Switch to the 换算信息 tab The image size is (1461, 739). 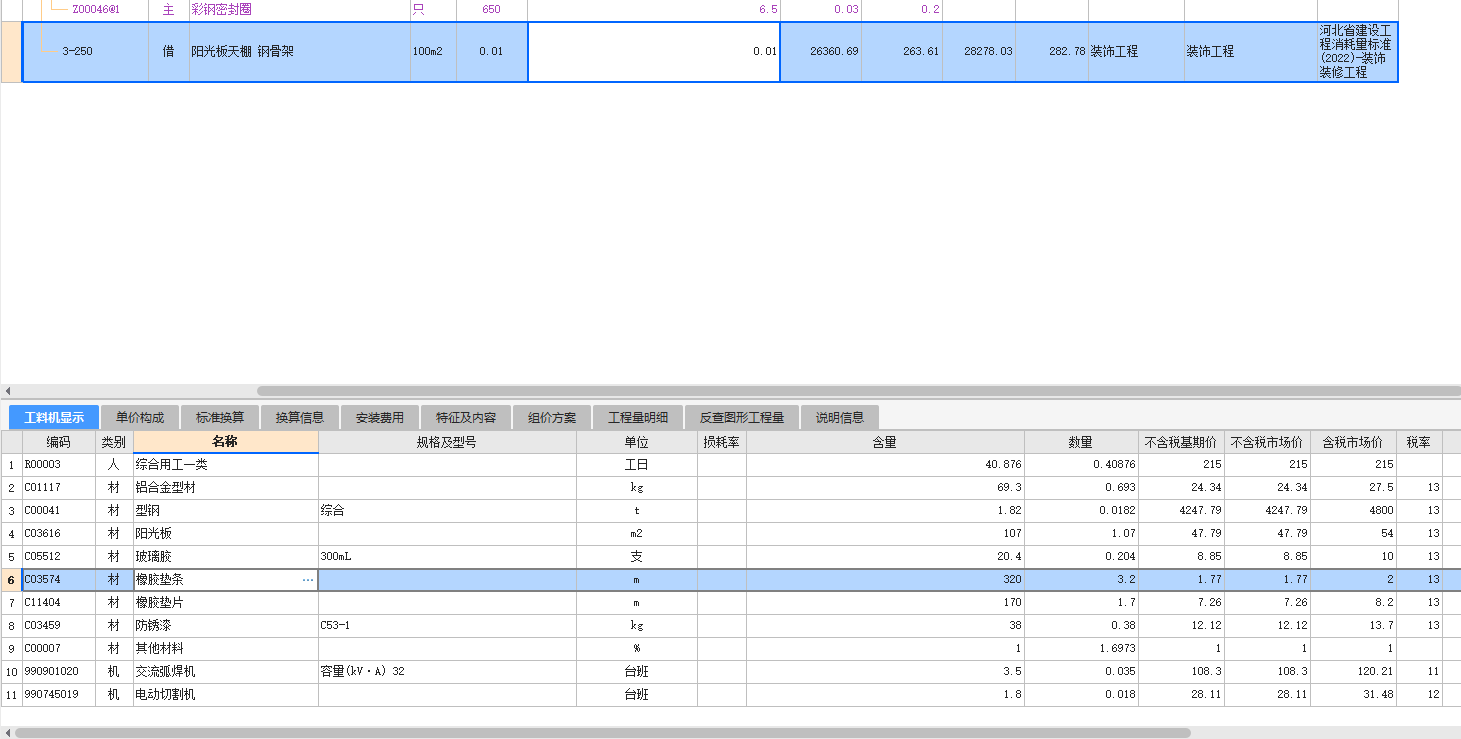pos(300,417)
